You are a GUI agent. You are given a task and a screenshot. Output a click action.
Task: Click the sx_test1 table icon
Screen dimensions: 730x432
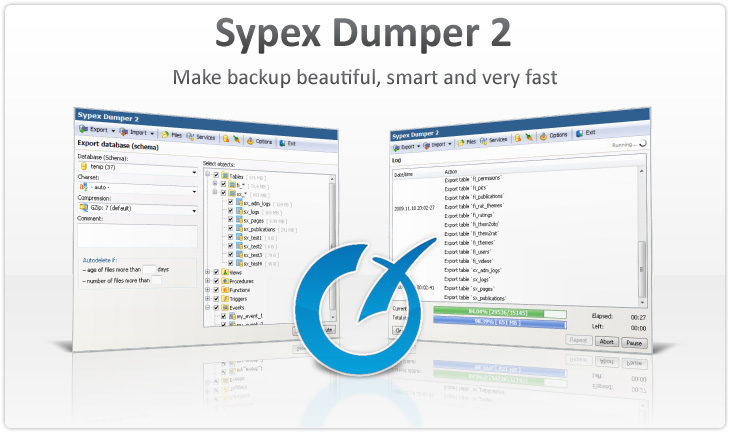239,237
